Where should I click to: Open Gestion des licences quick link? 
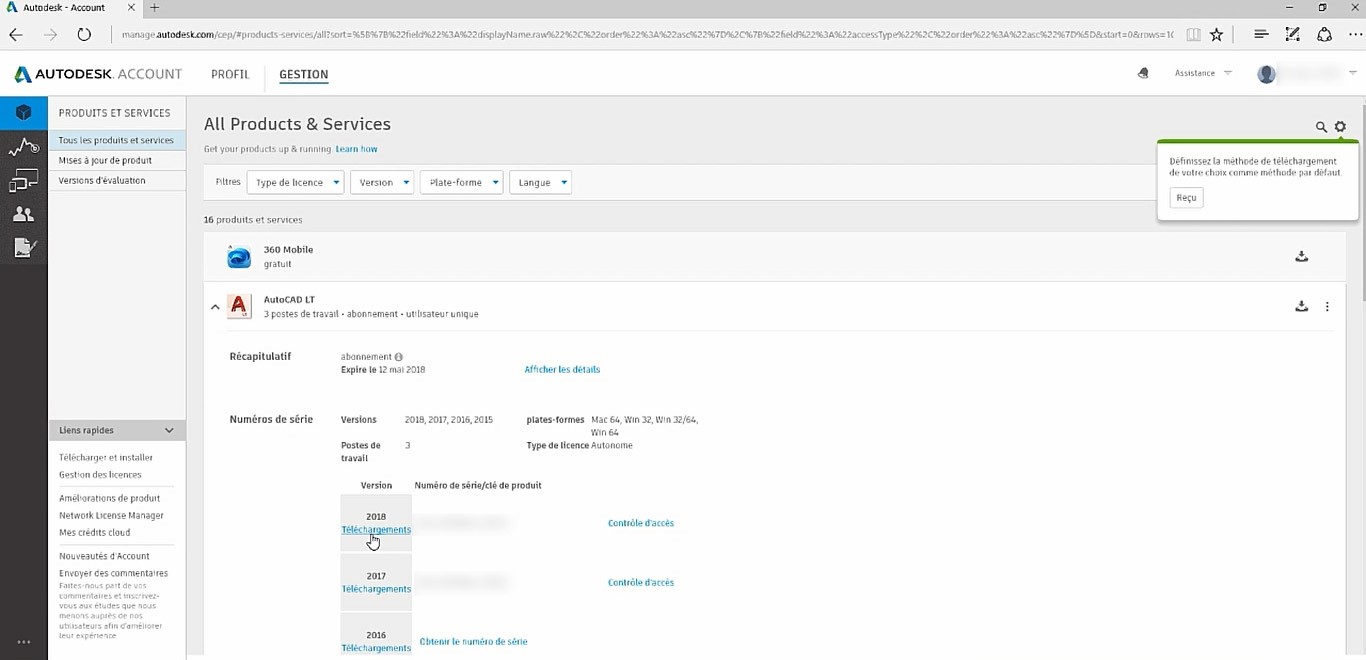tap(100, 474)
